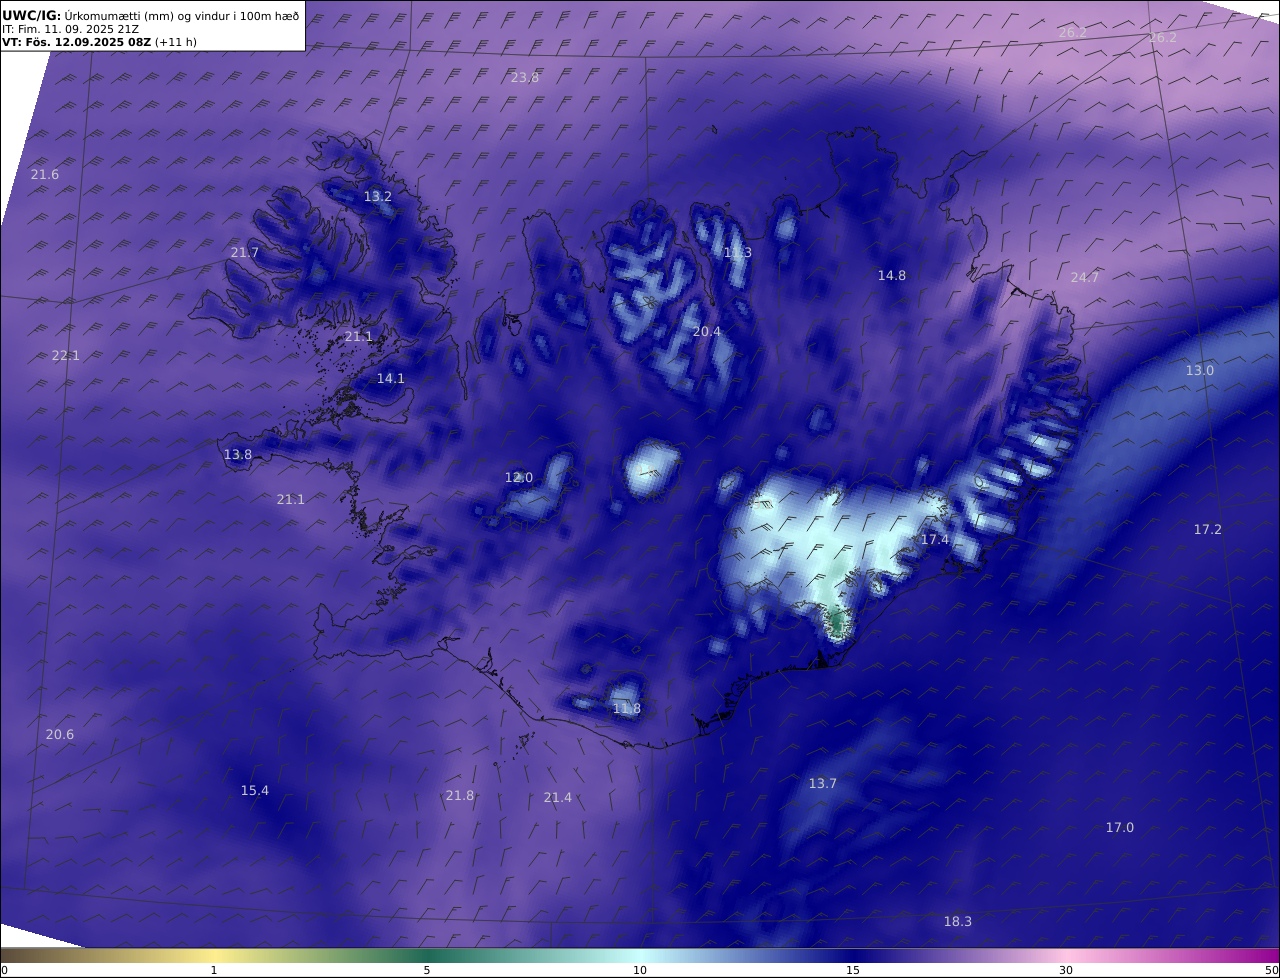Click the colorbar tick label 15
Viewport: 1280px width, 978px height.
[x=853, y=971]
